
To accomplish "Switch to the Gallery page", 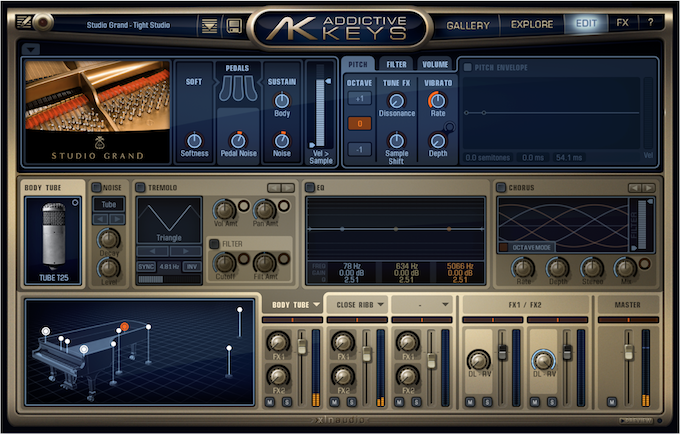I will (x=468, y=25).
